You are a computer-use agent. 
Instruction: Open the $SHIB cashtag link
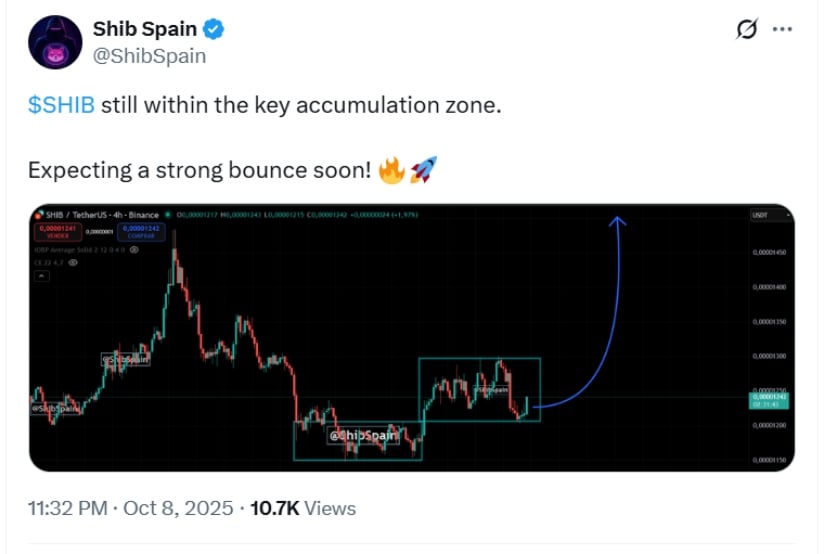(61, 106)
